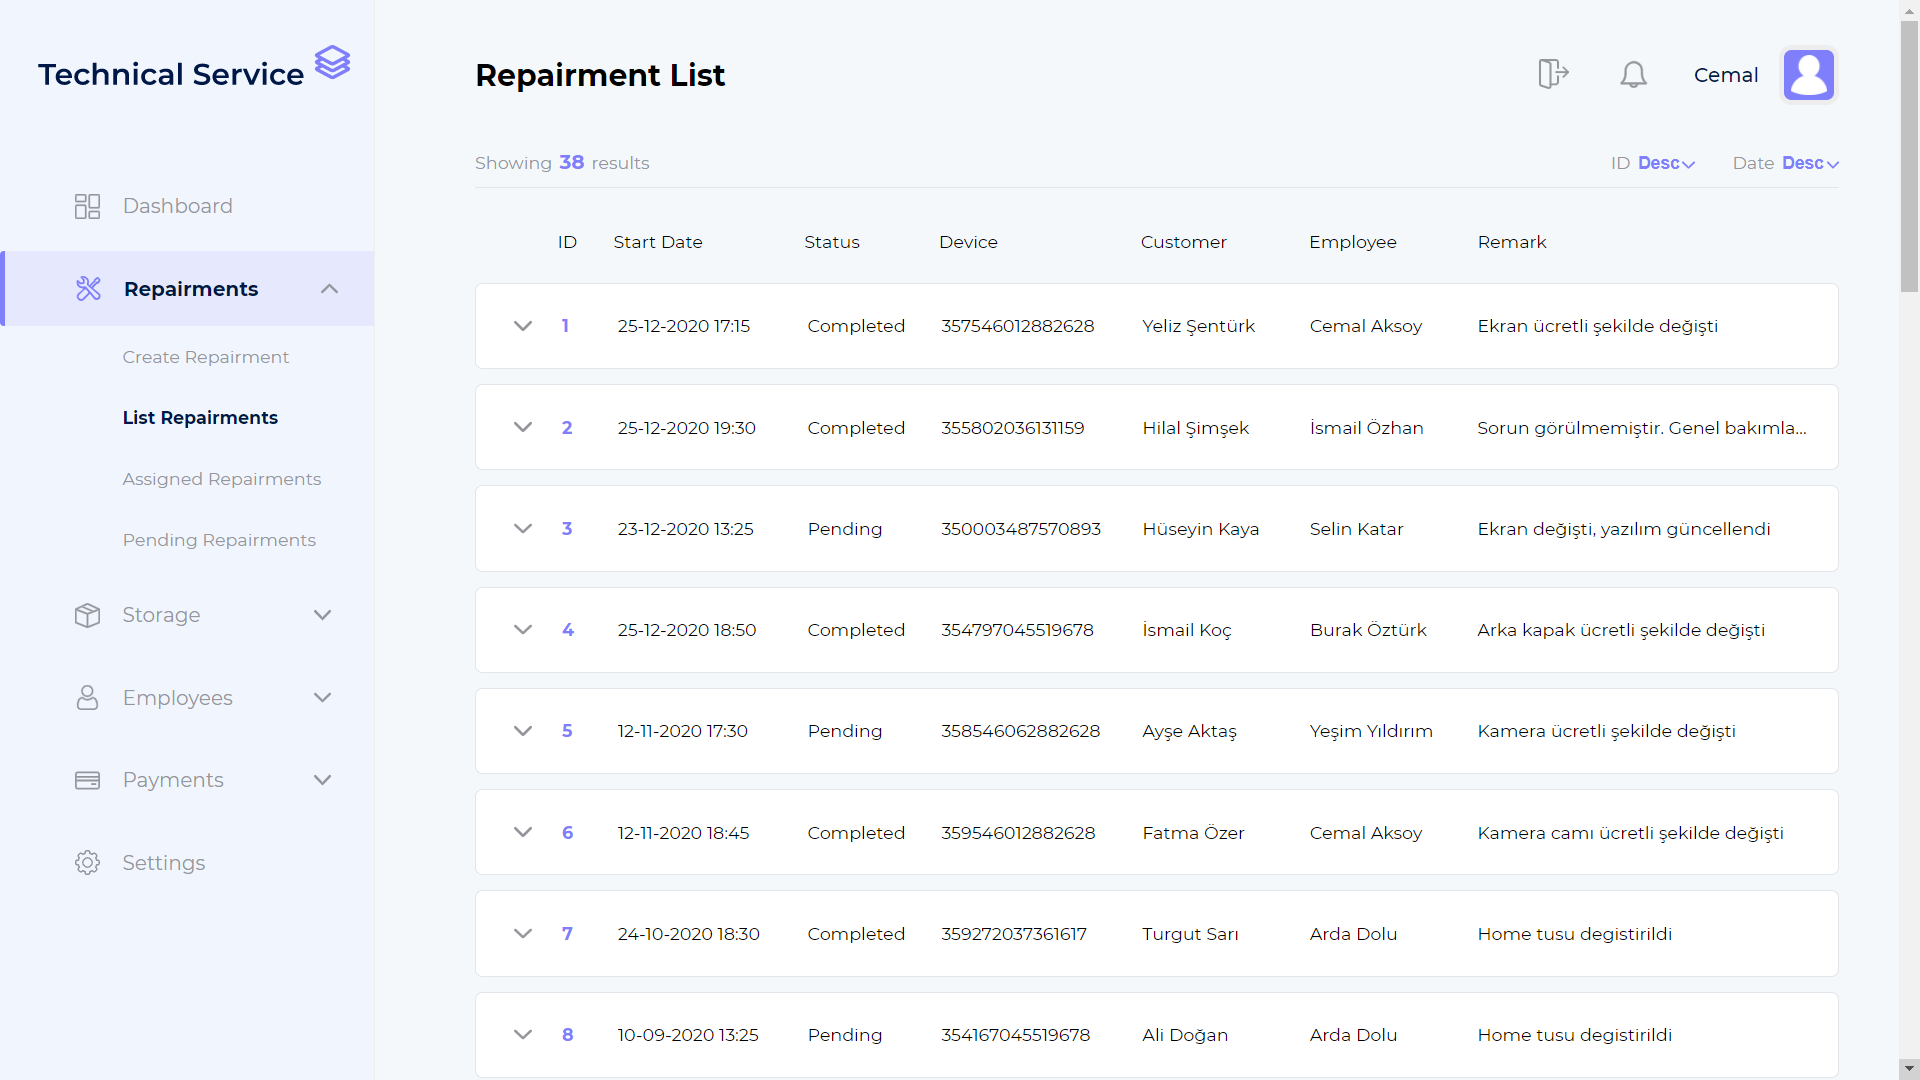
Task: Click start date 12-11-2020 18:45
Action: click(x=683, y=833)
